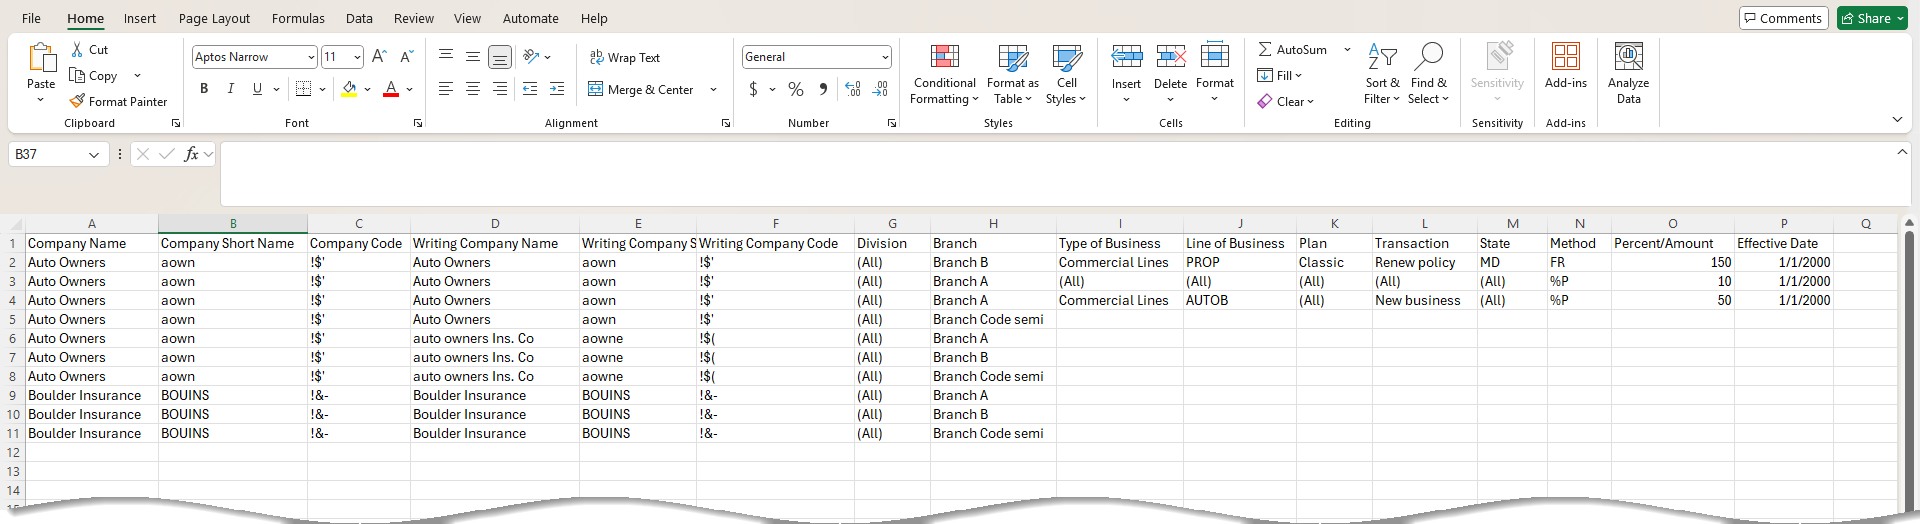Click the bottom align icon
The height and width of the screenshot is (524, 1920).
tap(500, 57)
